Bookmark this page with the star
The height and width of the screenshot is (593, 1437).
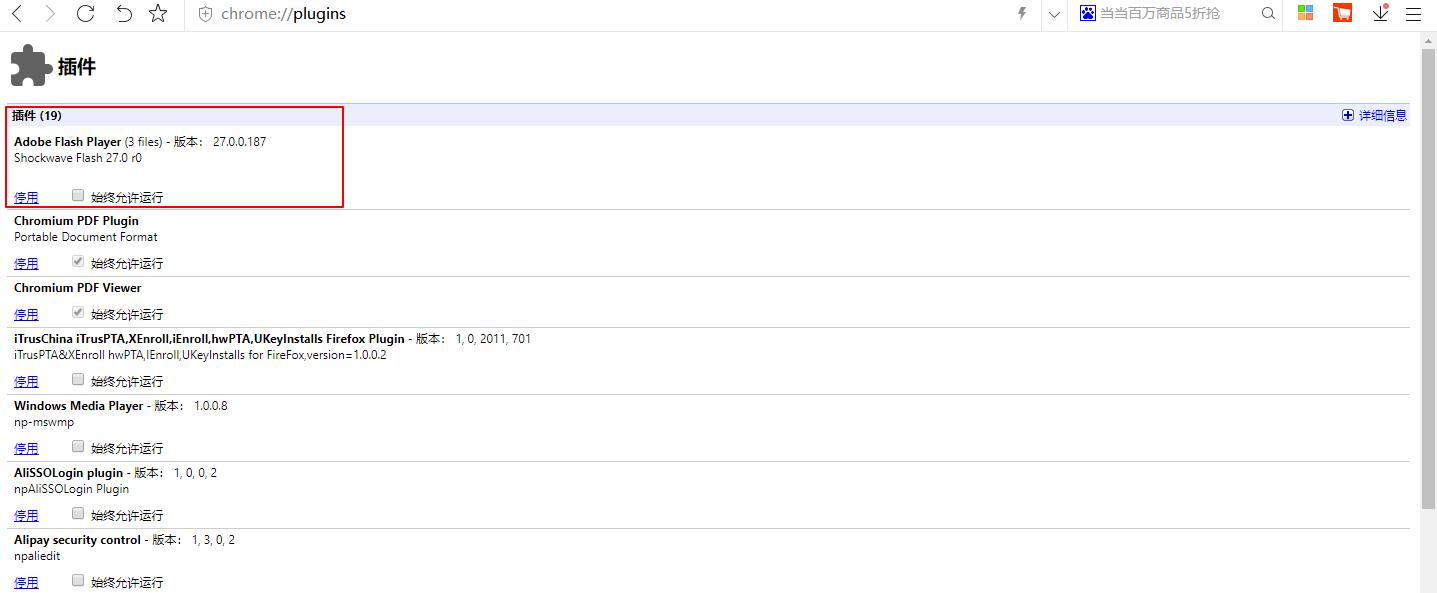coord(158,14)
